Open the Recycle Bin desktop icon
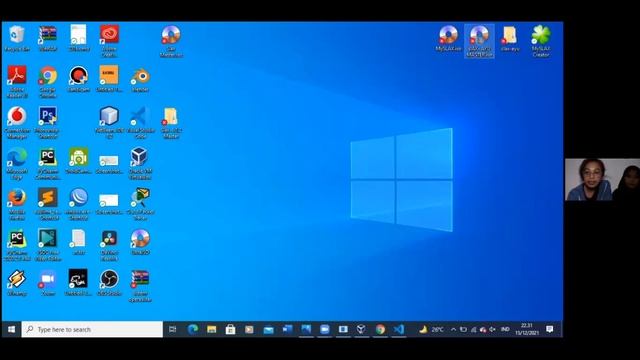 (17, 38)
